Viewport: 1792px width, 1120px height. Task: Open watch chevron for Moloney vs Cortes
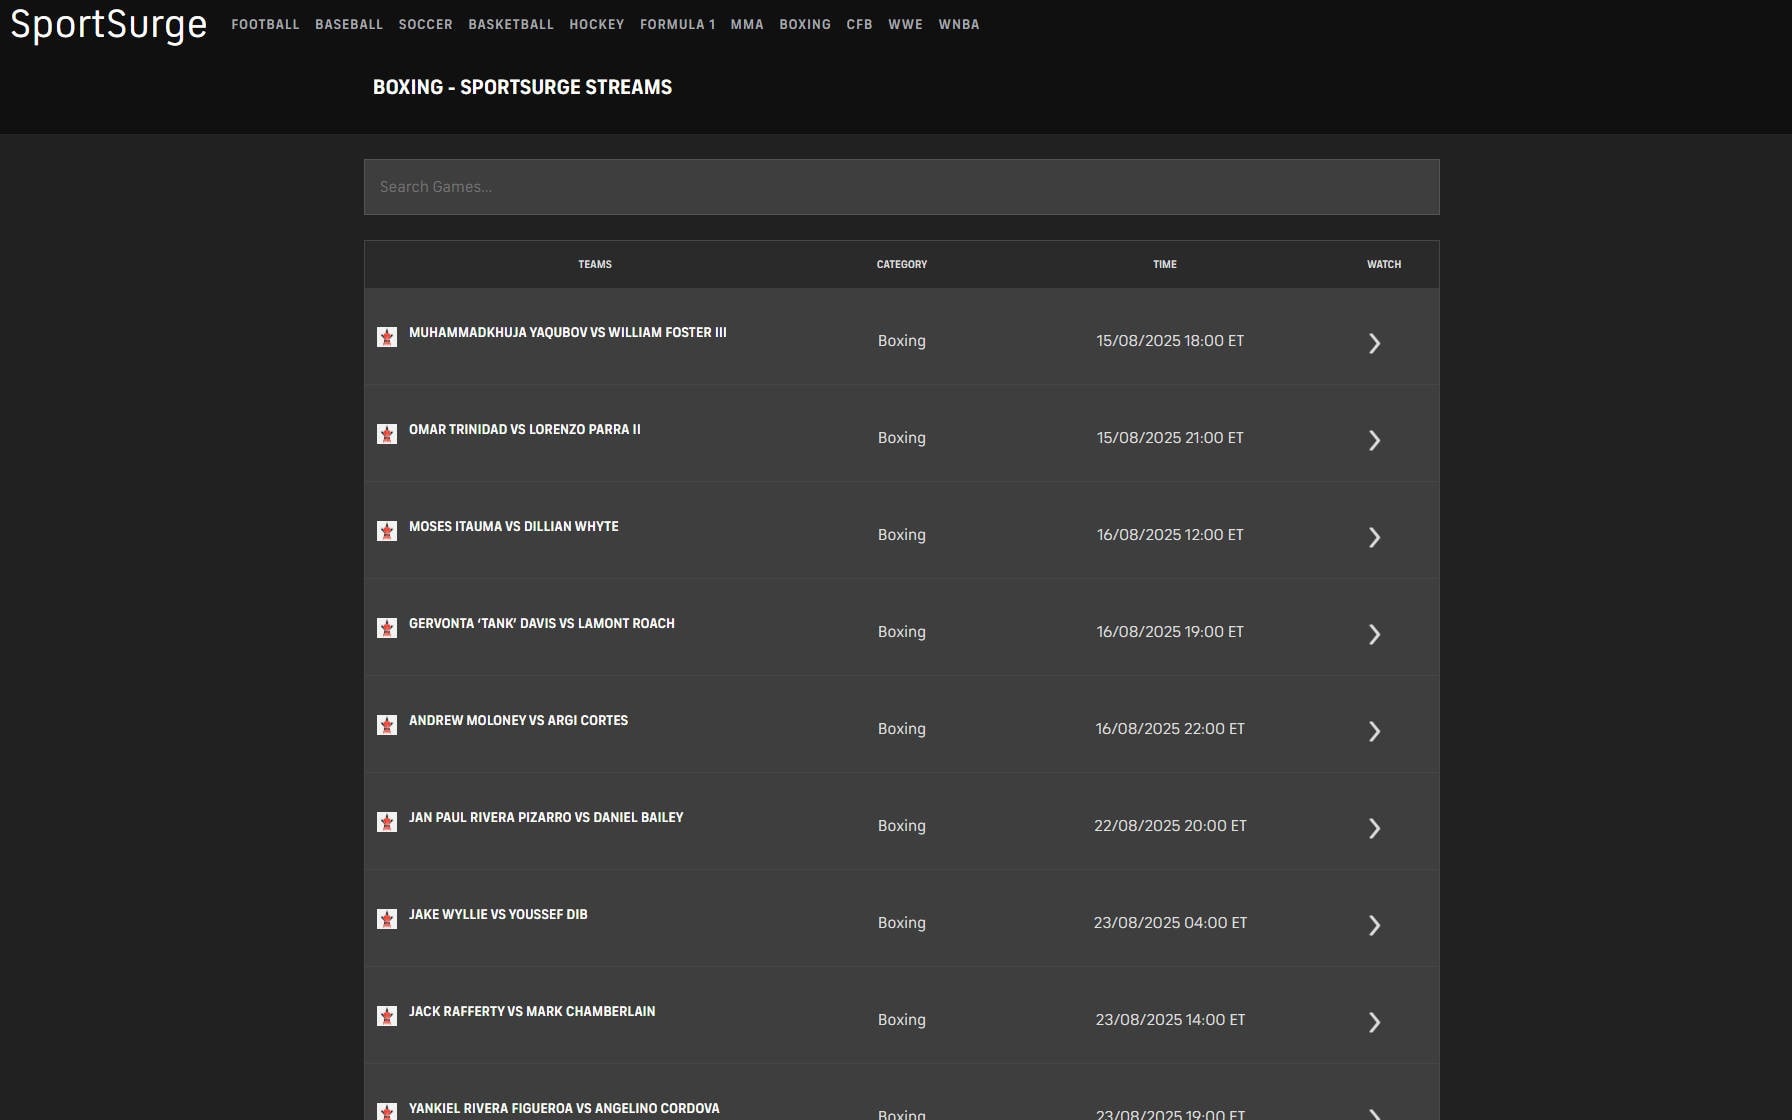click(x=1375, y=731)
